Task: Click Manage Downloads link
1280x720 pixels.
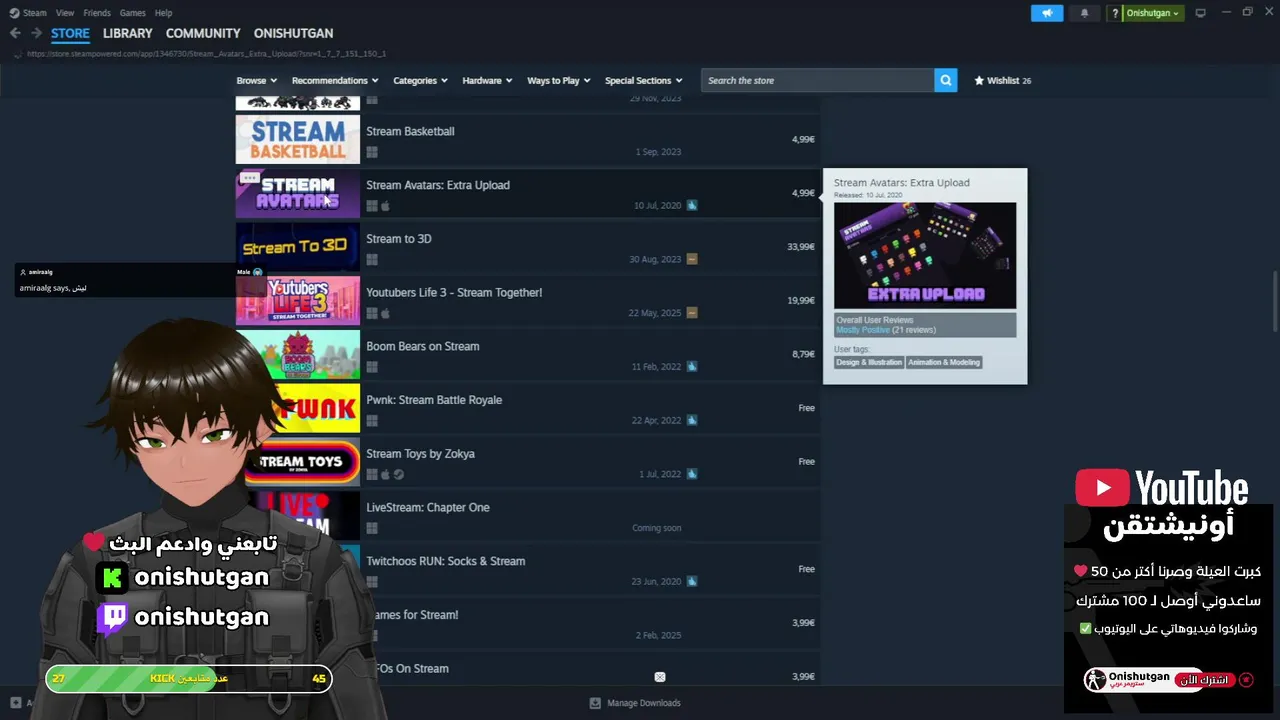Action: 643,703
